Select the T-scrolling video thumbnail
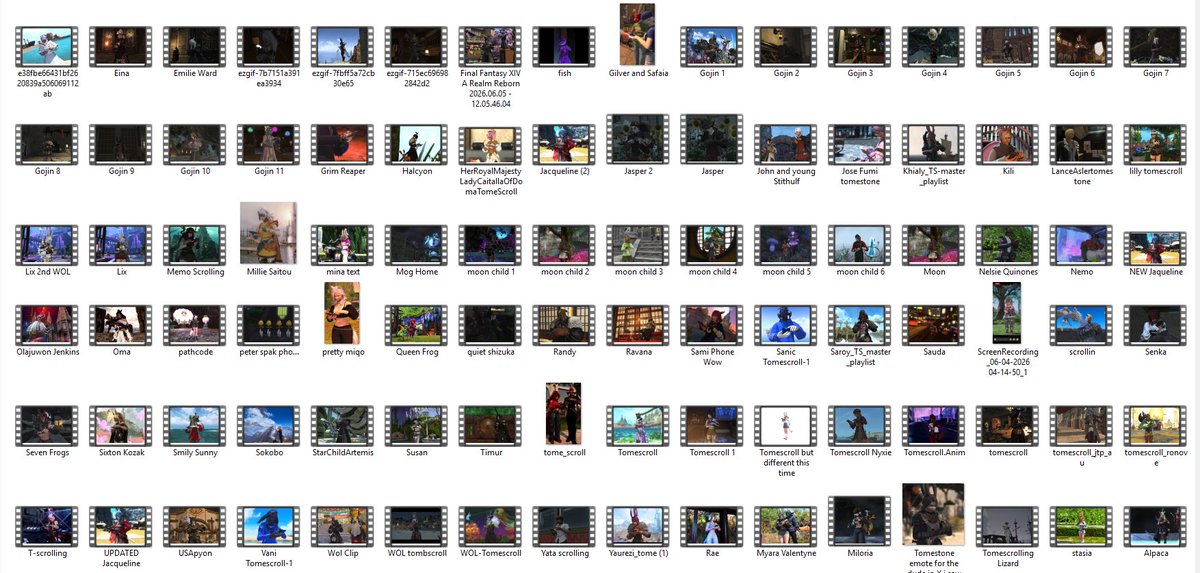The image size is (1200, 573). (45, 526)
